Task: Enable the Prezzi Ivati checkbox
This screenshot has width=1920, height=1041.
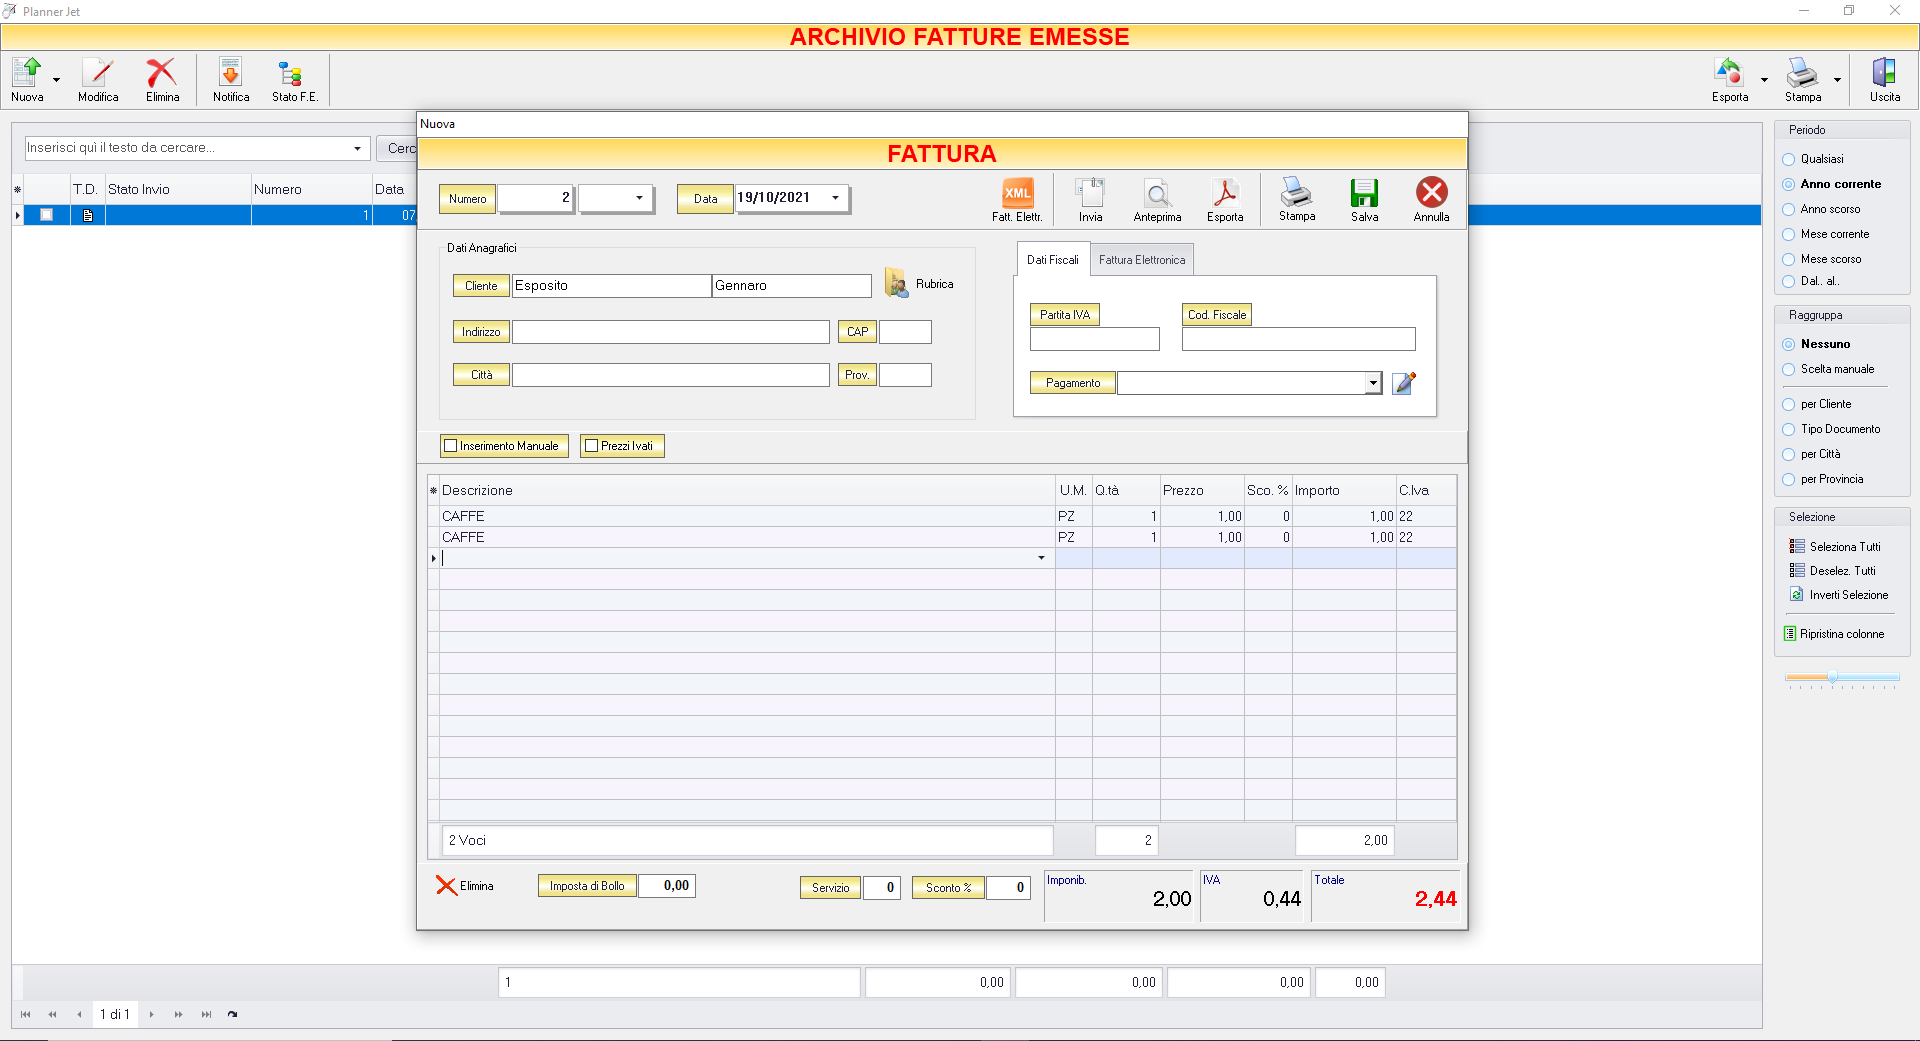Action: [592, 446]
